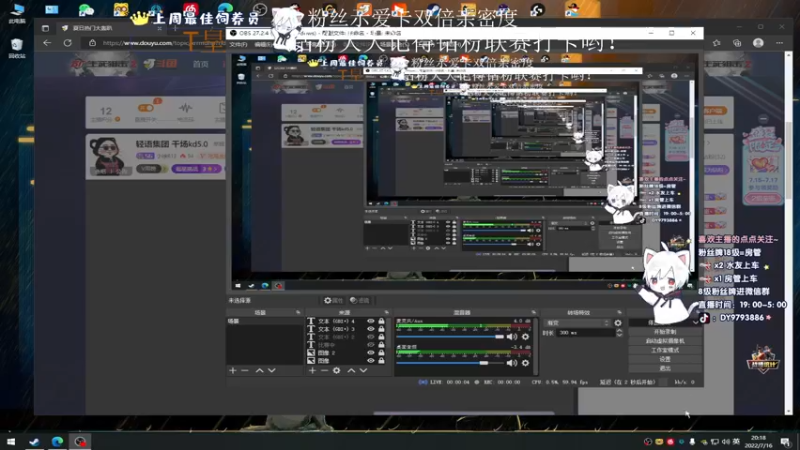Image resolution: width=800 pixels, height=450 pixels.
Task: Move the selected source down
Action: [x=363, y=370]
